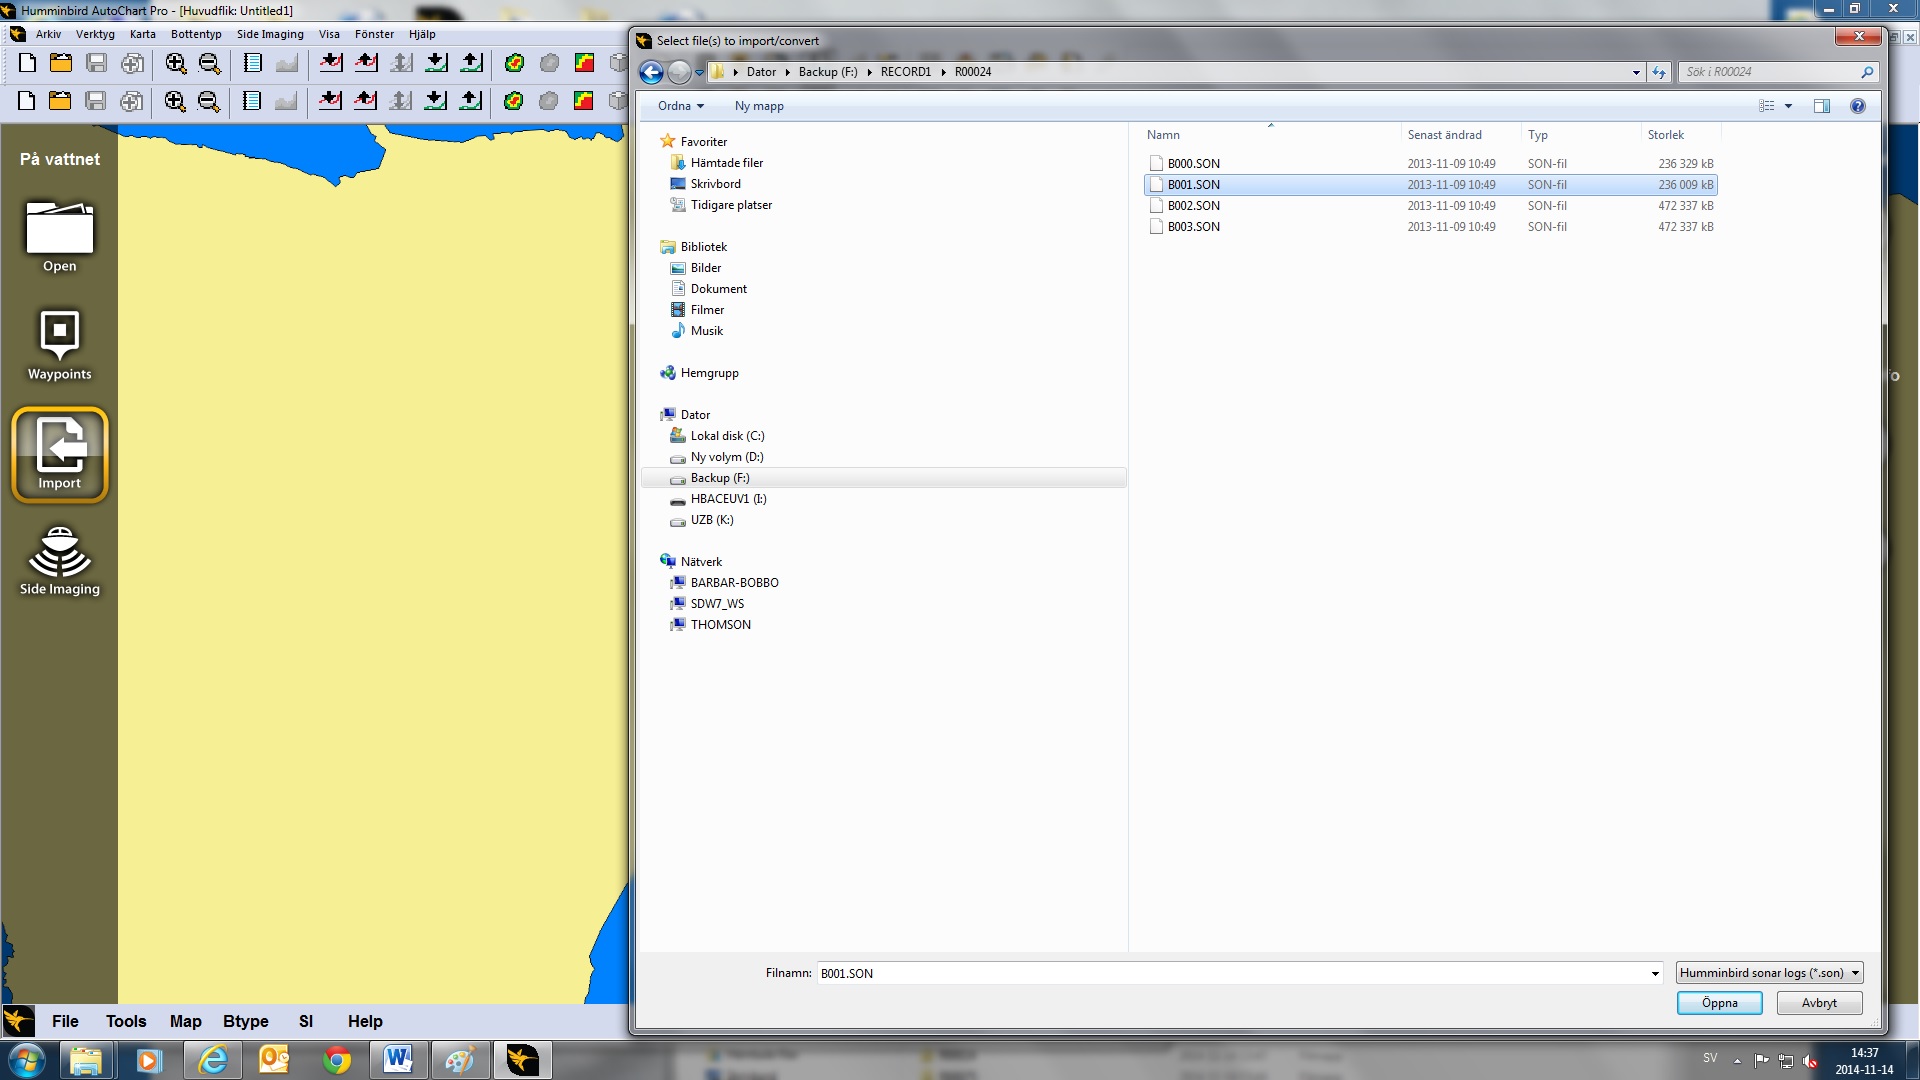Click the Side Imaging sonar icon
1920x1080 pixels.
tap(59, 553)
